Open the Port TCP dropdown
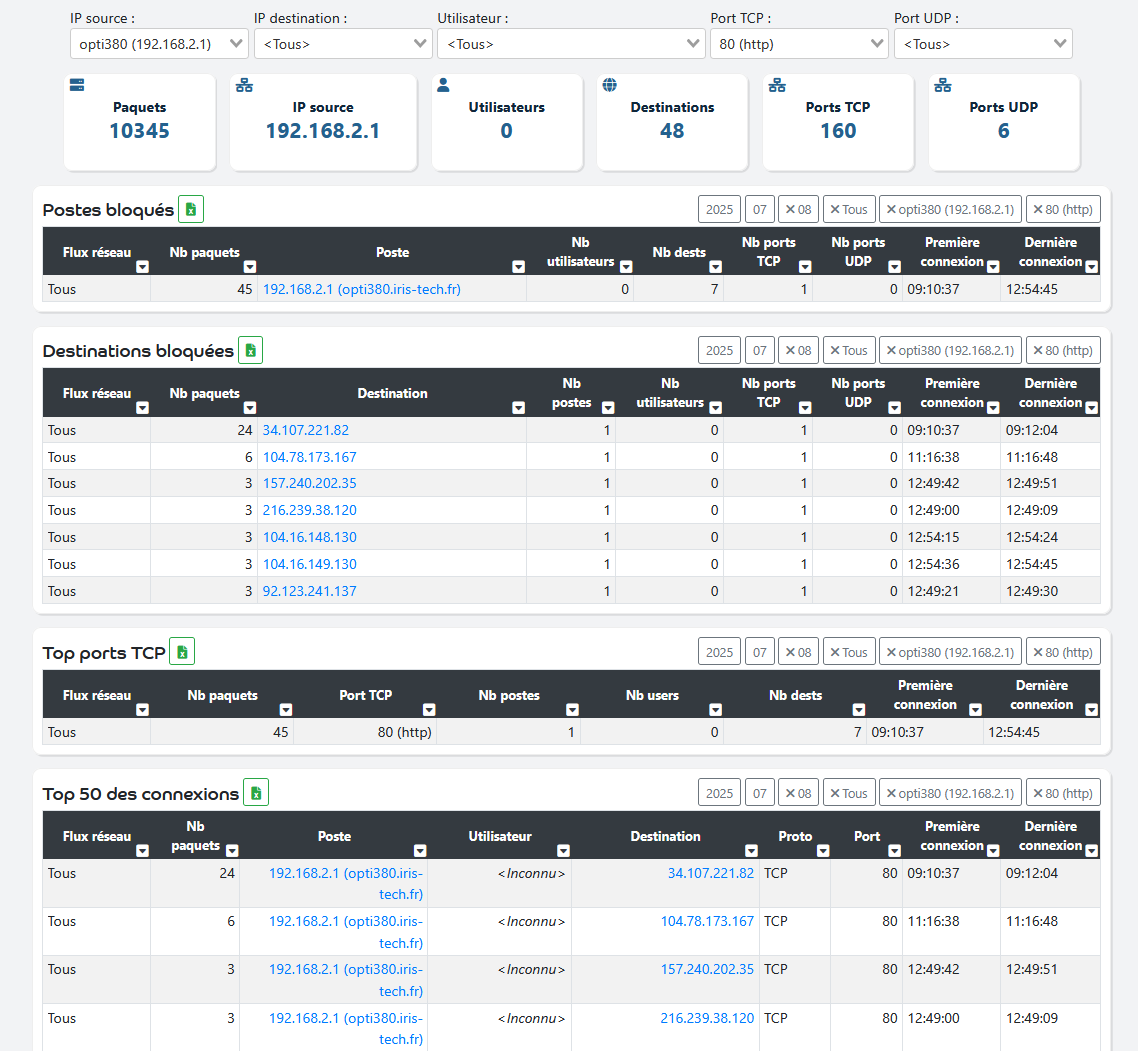Screen dimensions: 1138x1051 (799, 44)
